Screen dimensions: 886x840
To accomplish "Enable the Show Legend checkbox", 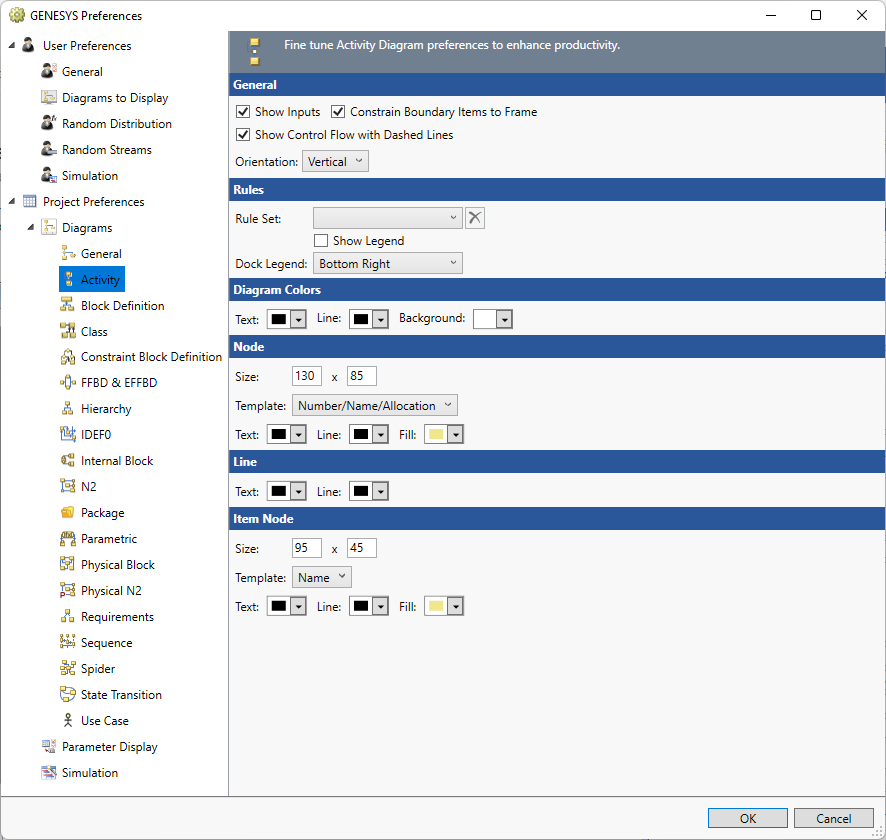I will [321, 241].
